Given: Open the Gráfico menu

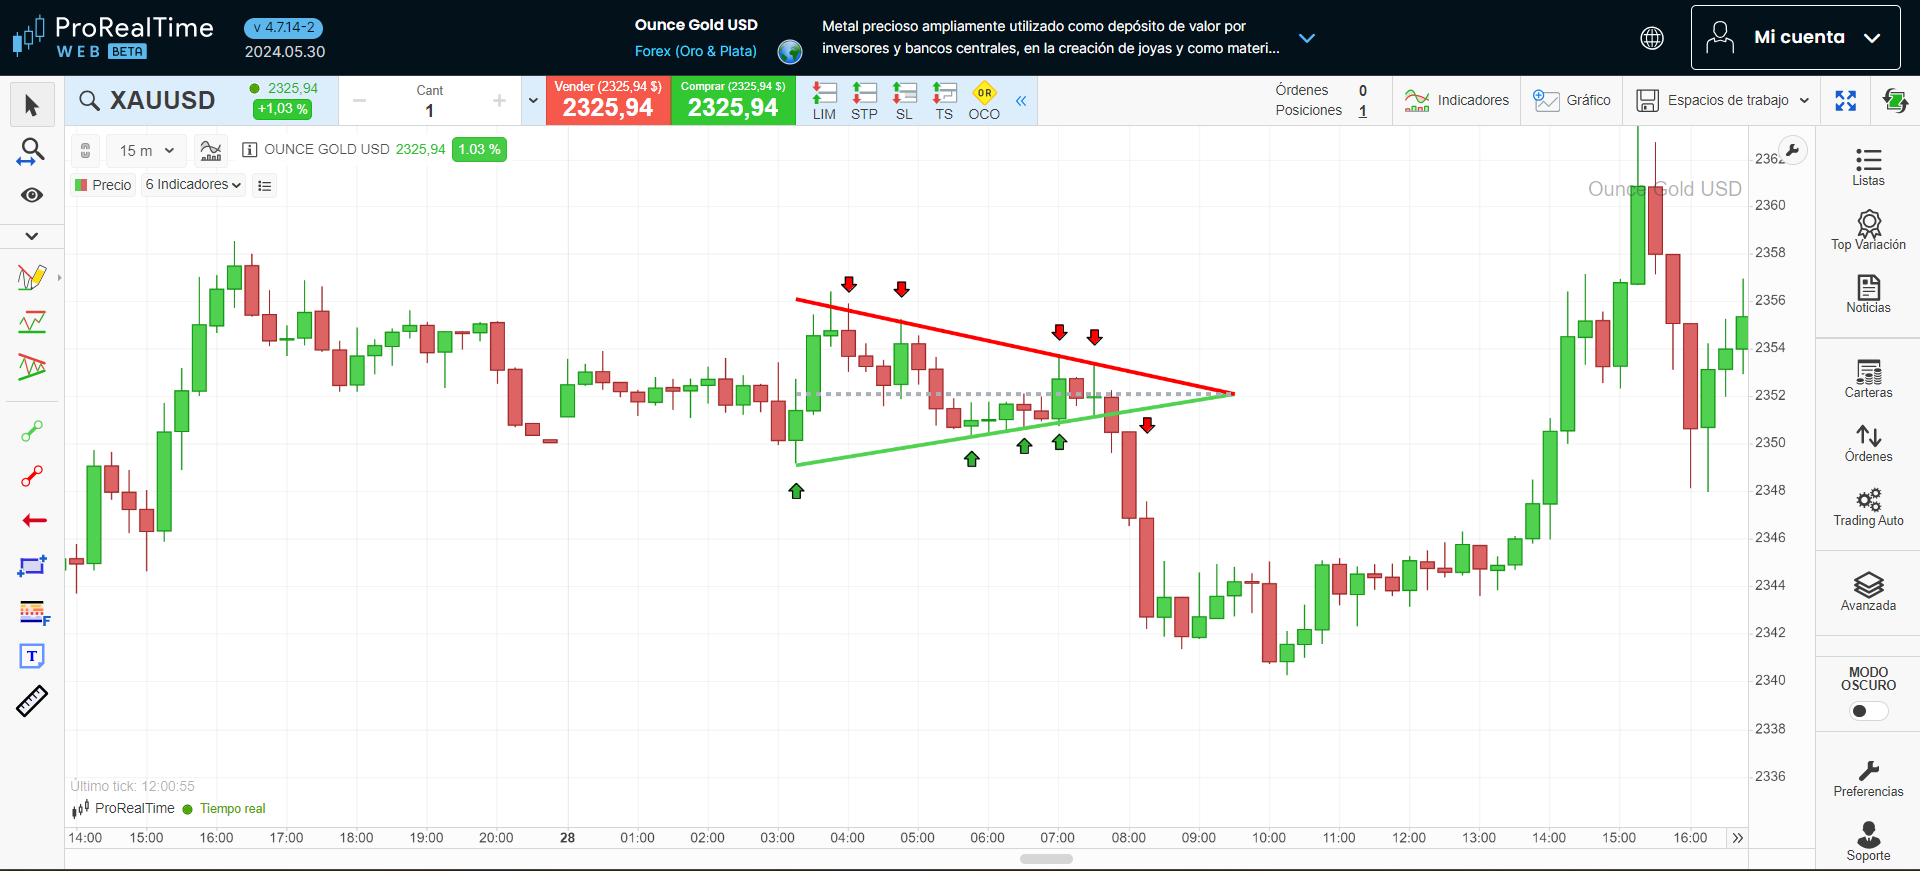Looking at the screenshot, I should click(1572, 100).
